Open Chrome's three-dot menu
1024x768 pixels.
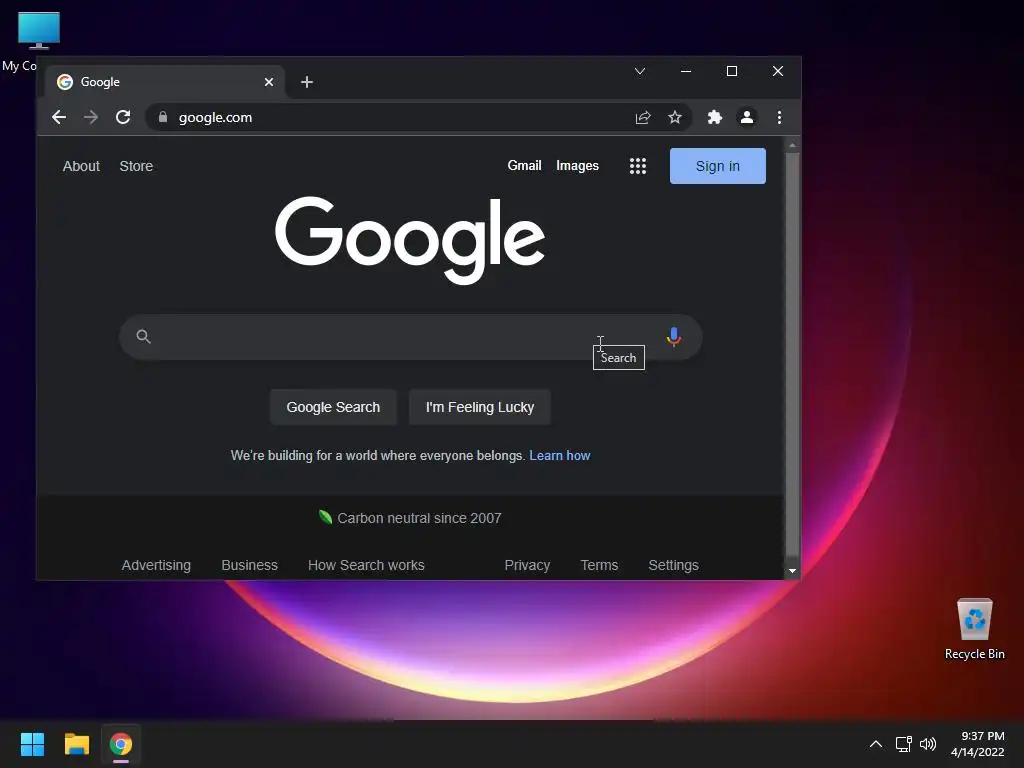(x=779, y=118)
